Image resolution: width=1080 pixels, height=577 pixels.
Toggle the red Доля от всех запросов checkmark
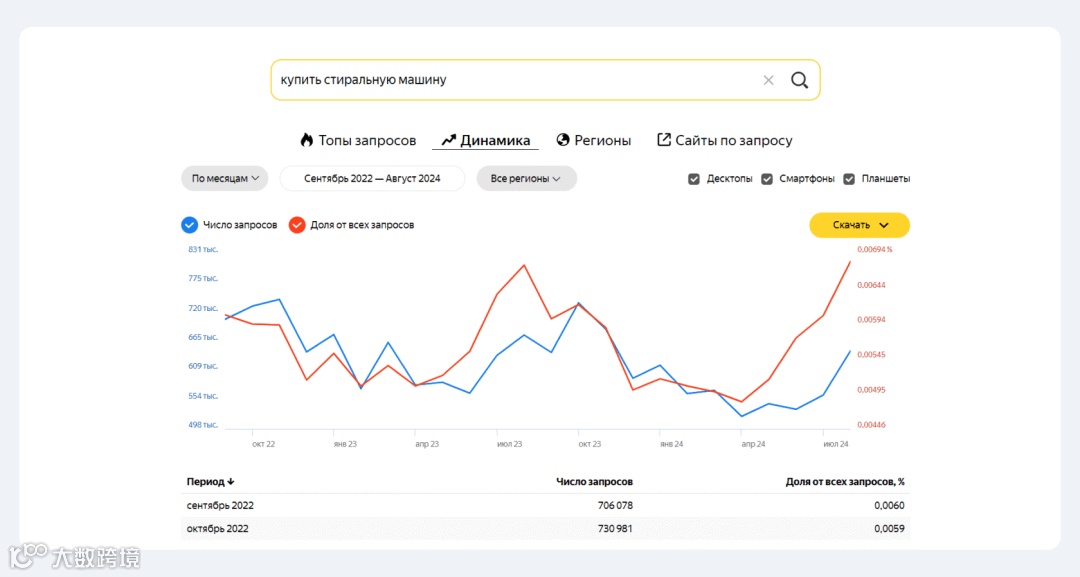tap(297, 225)
